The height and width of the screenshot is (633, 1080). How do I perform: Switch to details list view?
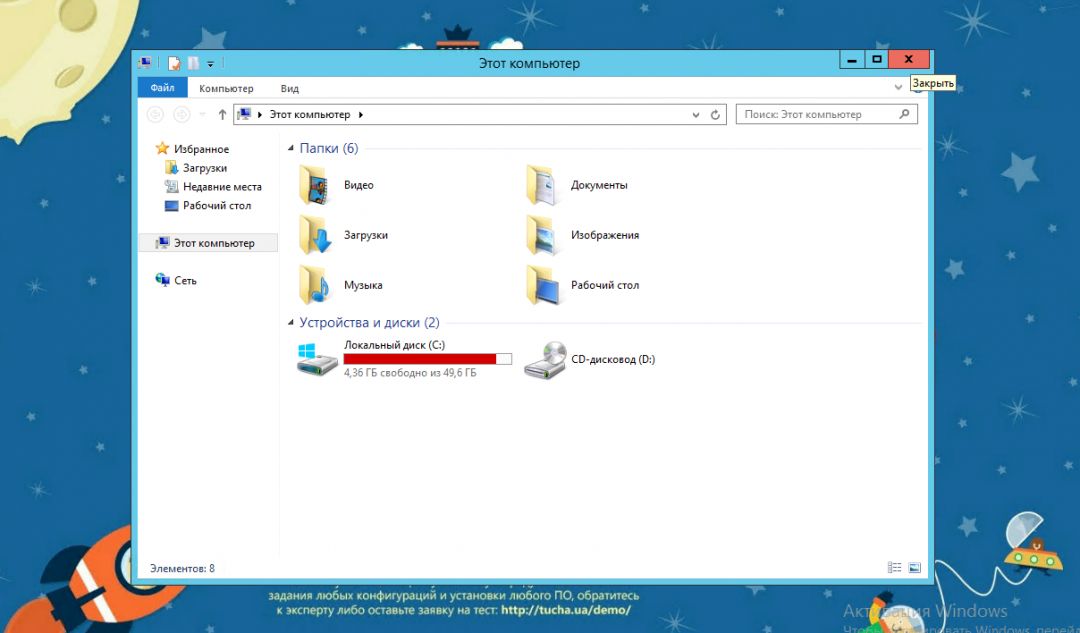tap(894, 568)
